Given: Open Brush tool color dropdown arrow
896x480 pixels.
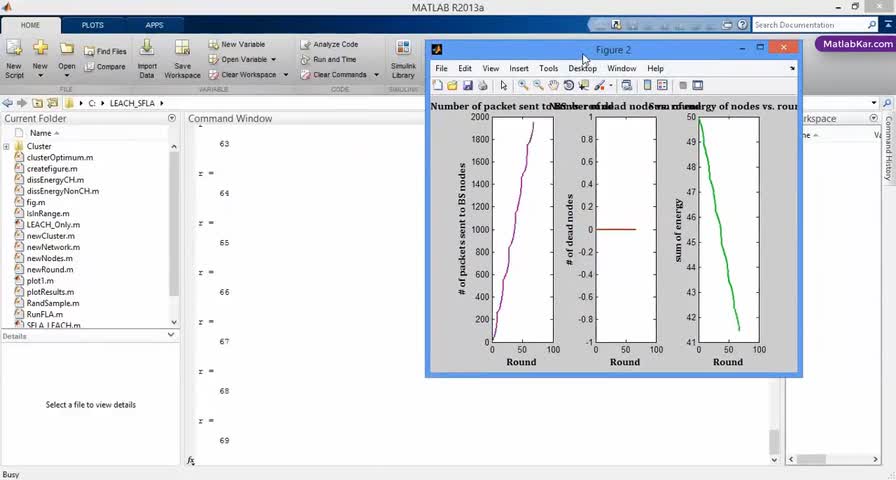Looking at the screenshot, I should [610, 86].
